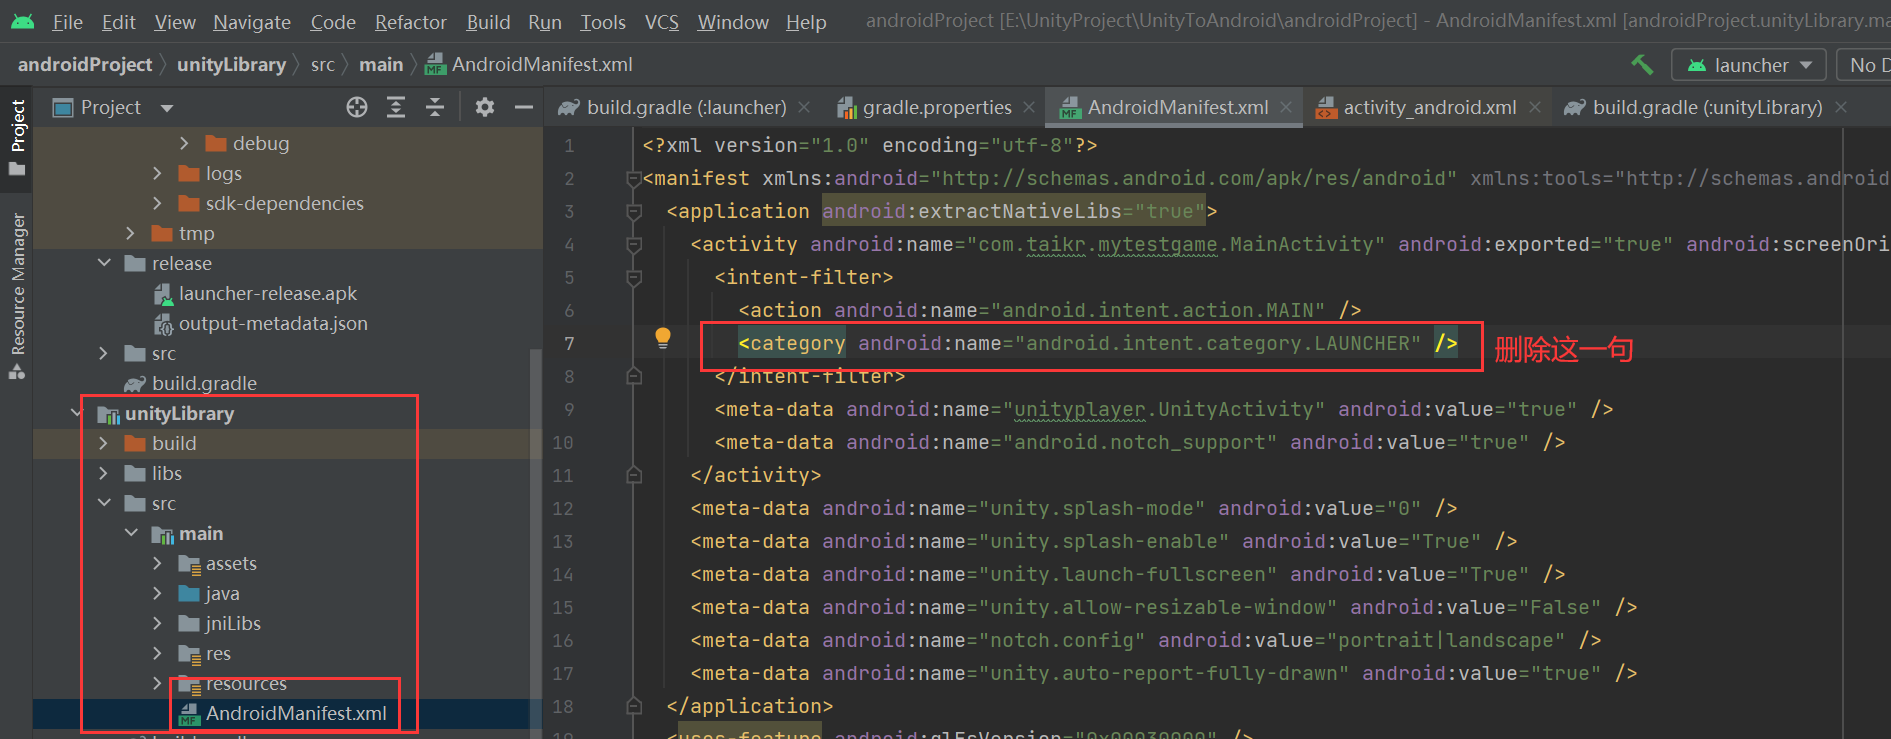Click AndroidManifest.xml breadcrumb file icon
The width and height of the screenshot is (1891, 739).
(435, 66)
